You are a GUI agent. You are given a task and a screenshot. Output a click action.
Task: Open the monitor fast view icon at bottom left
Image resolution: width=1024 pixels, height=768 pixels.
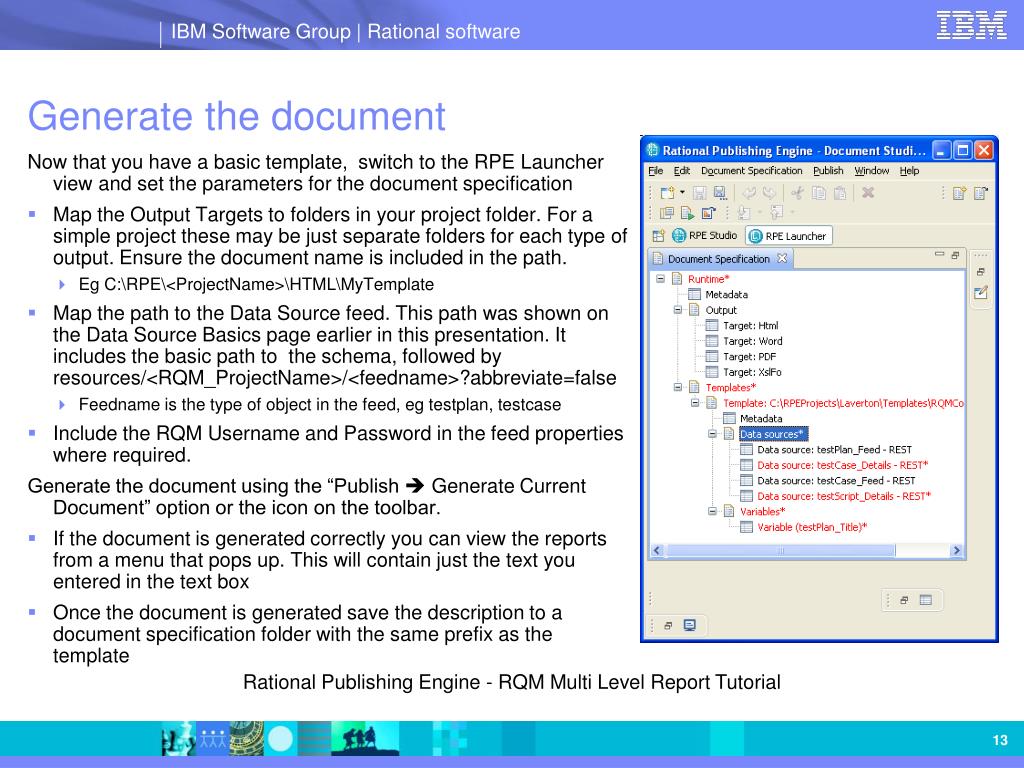click(689, 626)
